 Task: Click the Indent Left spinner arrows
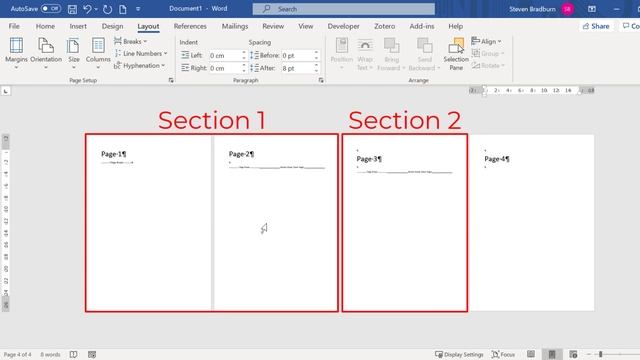point(244,55)
